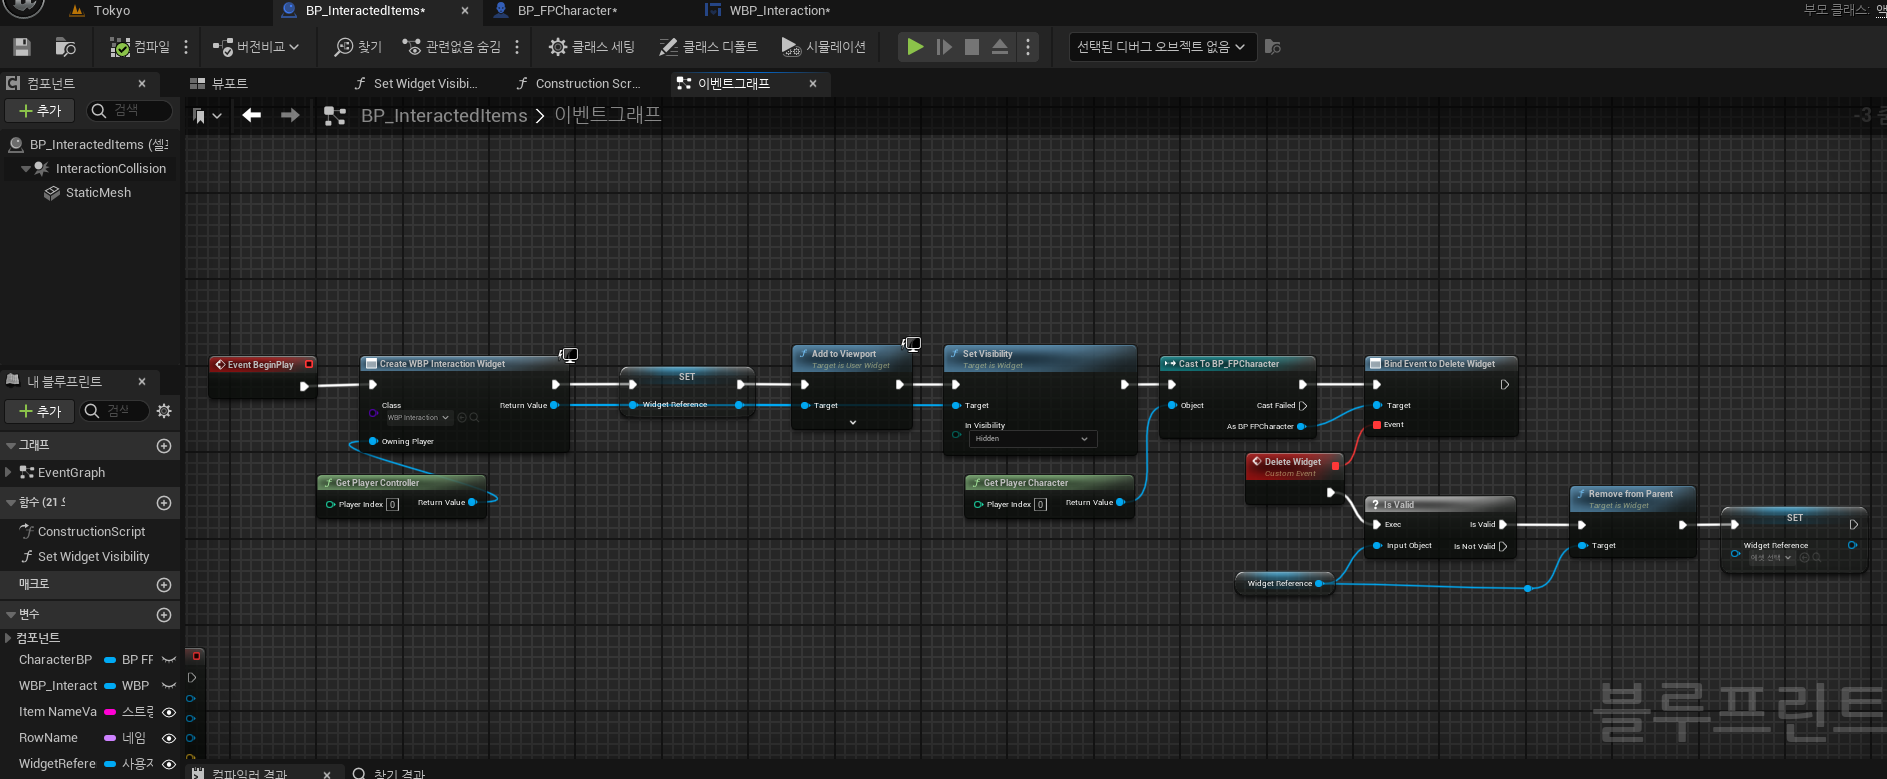Open hide-unrelated options three-dot menu
1887x779 pixels.
coord(517,47)
